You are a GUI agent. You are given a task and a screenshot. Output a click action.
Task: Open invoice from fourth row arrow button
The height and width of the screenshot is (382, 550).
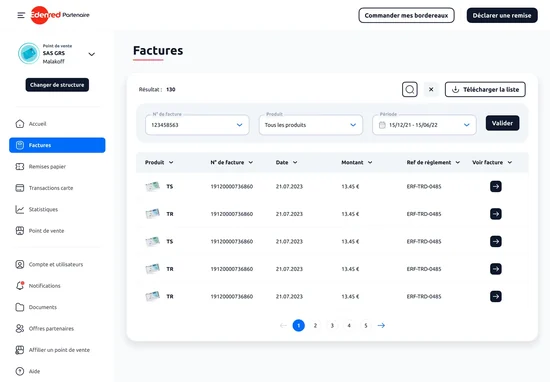(496, 269)
